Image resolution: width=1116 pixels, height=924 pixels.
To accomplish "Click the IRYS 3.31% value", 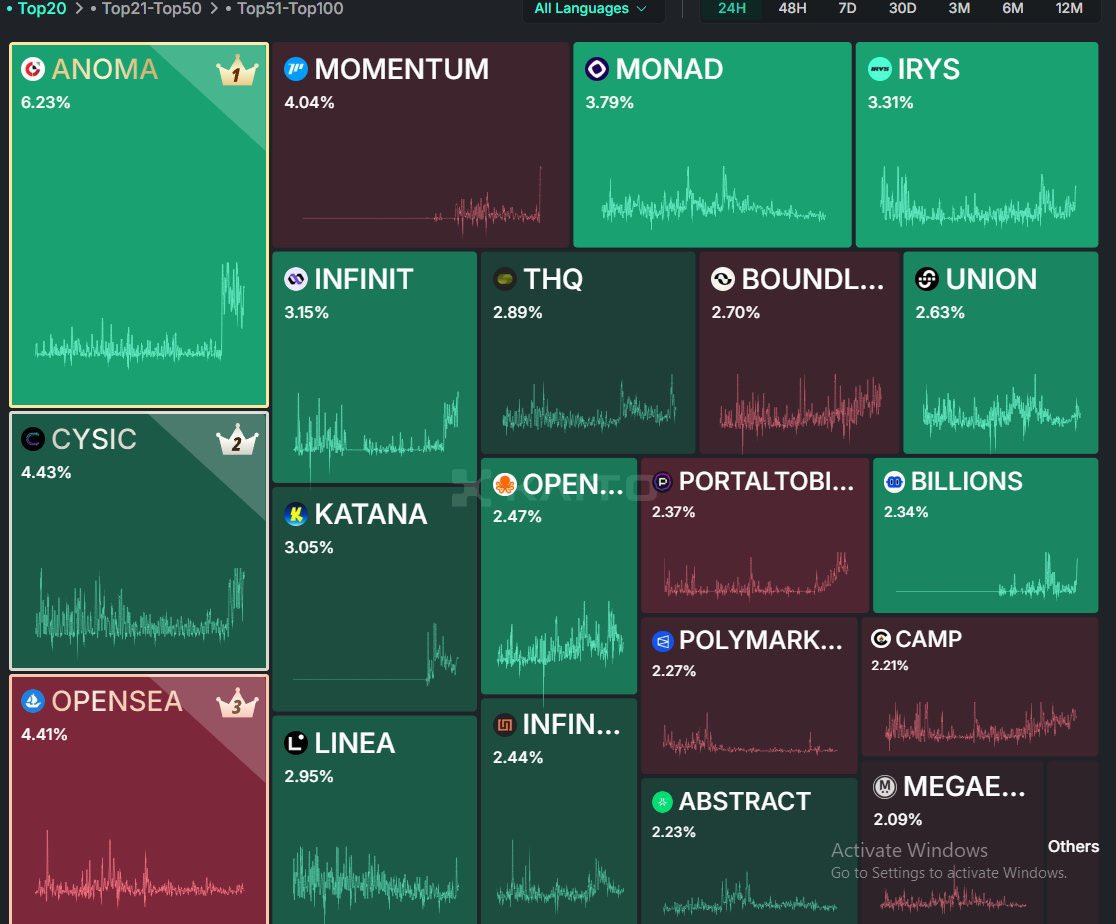I will (890, 103).
